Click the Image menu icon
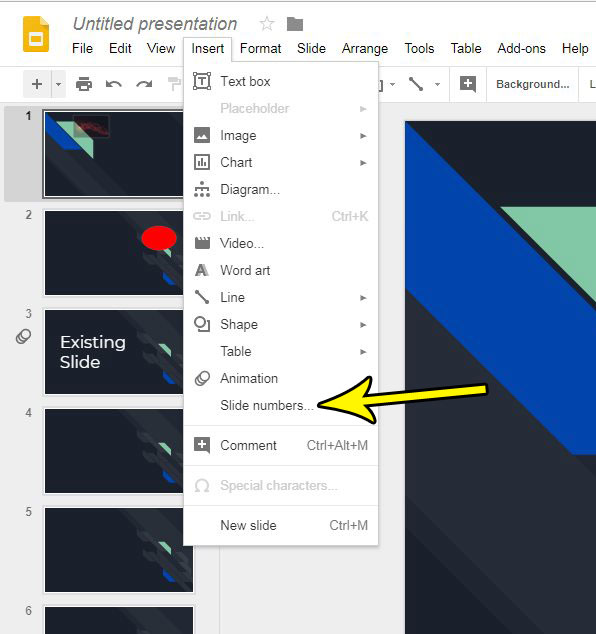Image resolution: width=596 pixels, height=634 pixels. [202, 135]
